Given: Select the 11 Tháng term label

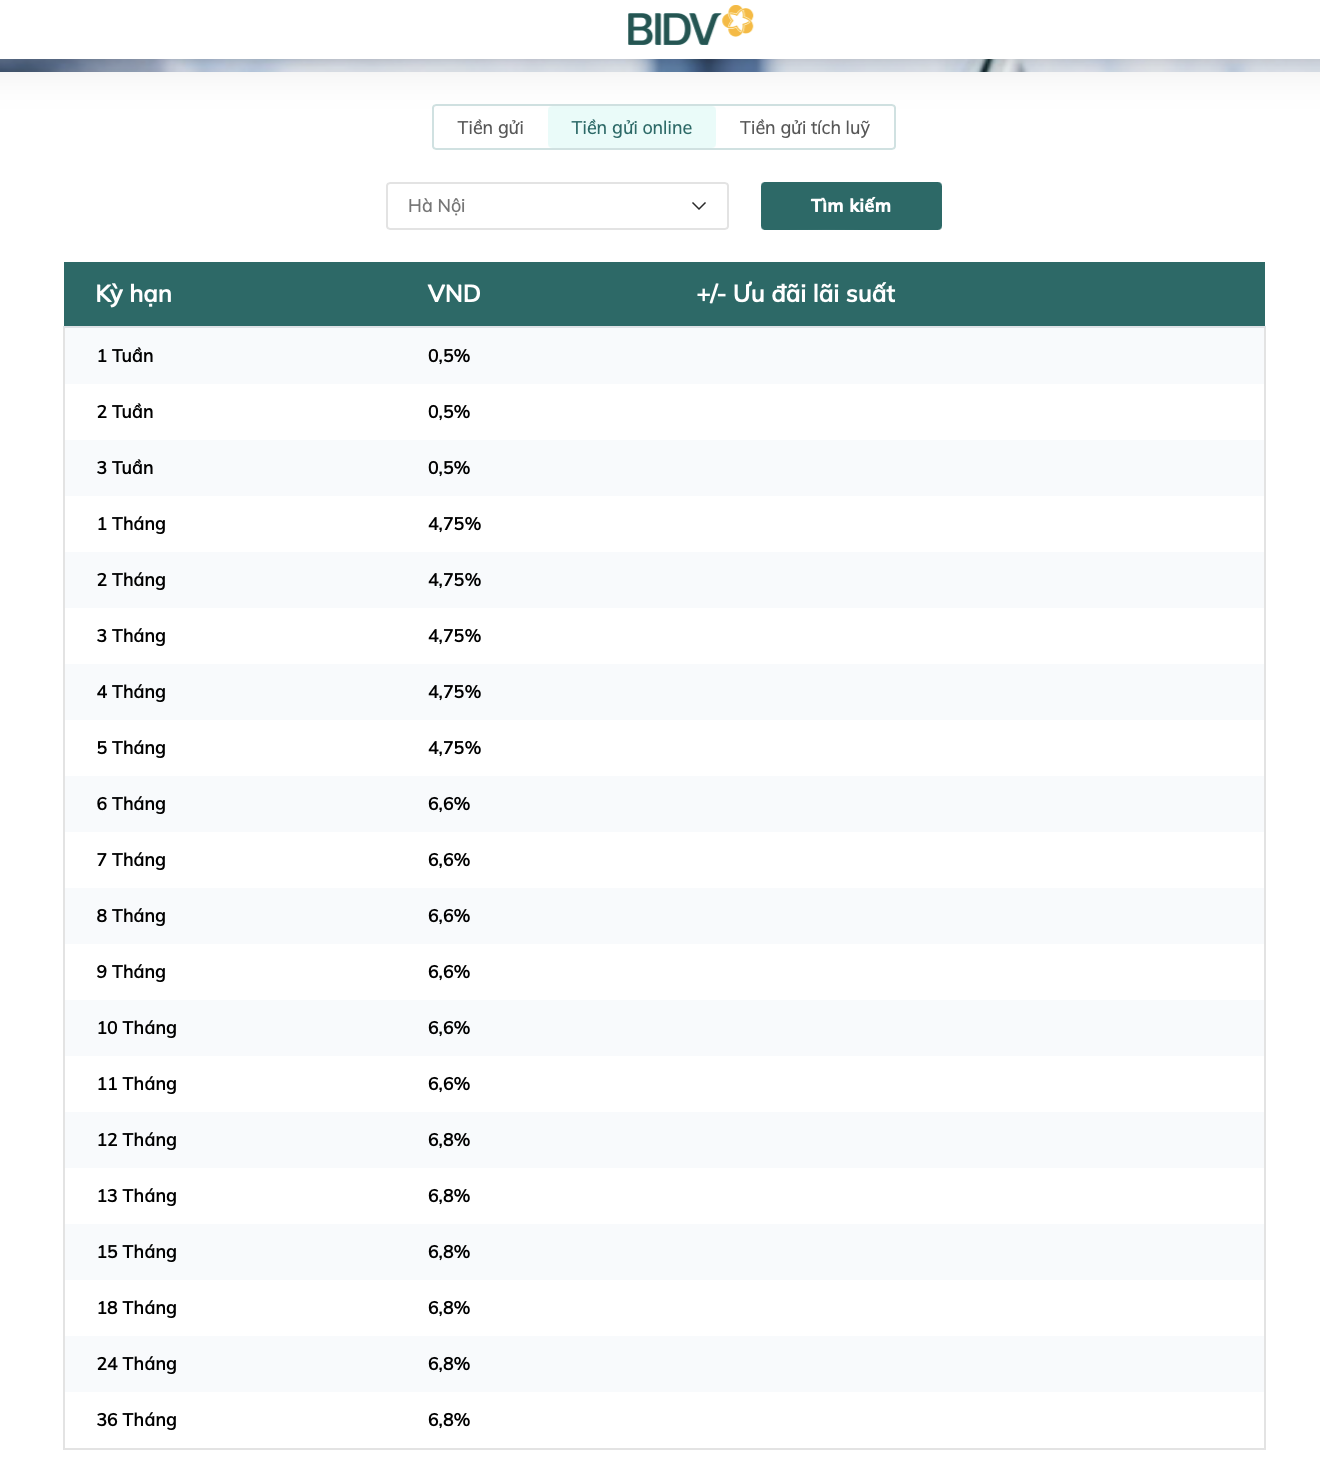Looking at the screenshot, I should click(x=137, y=1084).
